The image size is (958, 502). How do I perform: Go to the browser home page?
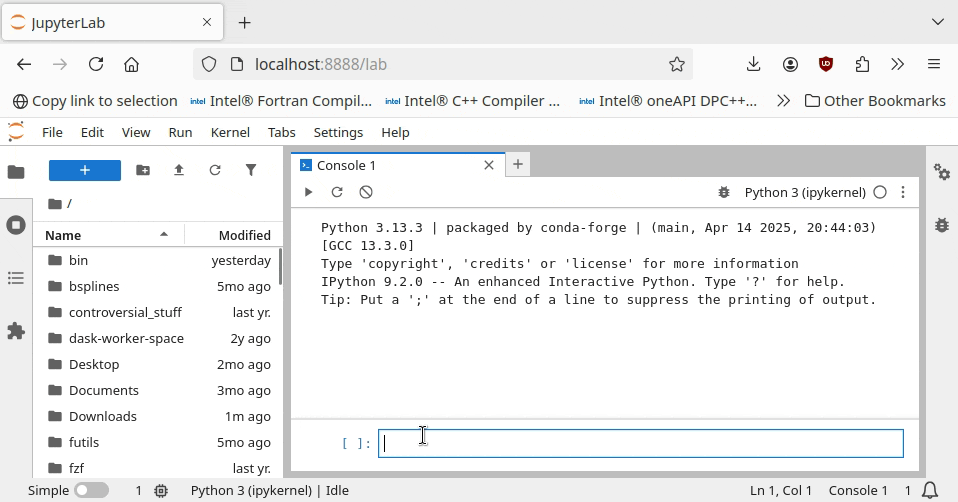(x=131, y=64)
